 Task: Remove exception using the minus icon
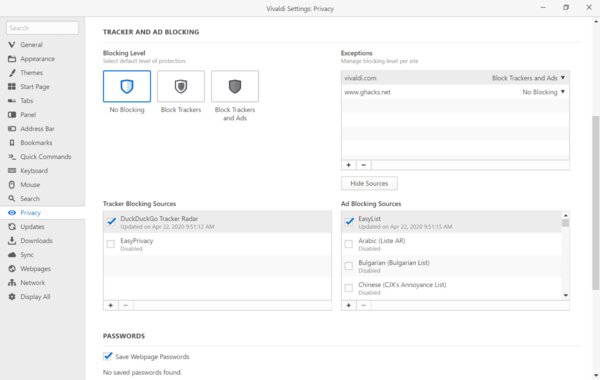click(x=364, y=165)
